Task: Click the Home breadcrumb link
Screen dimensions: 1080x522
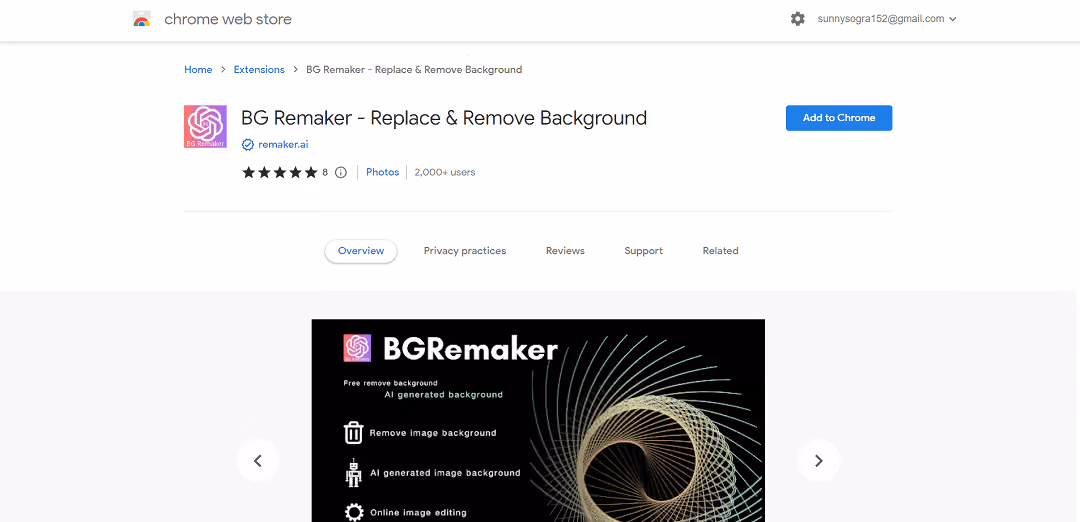Action: pos(198,70)
